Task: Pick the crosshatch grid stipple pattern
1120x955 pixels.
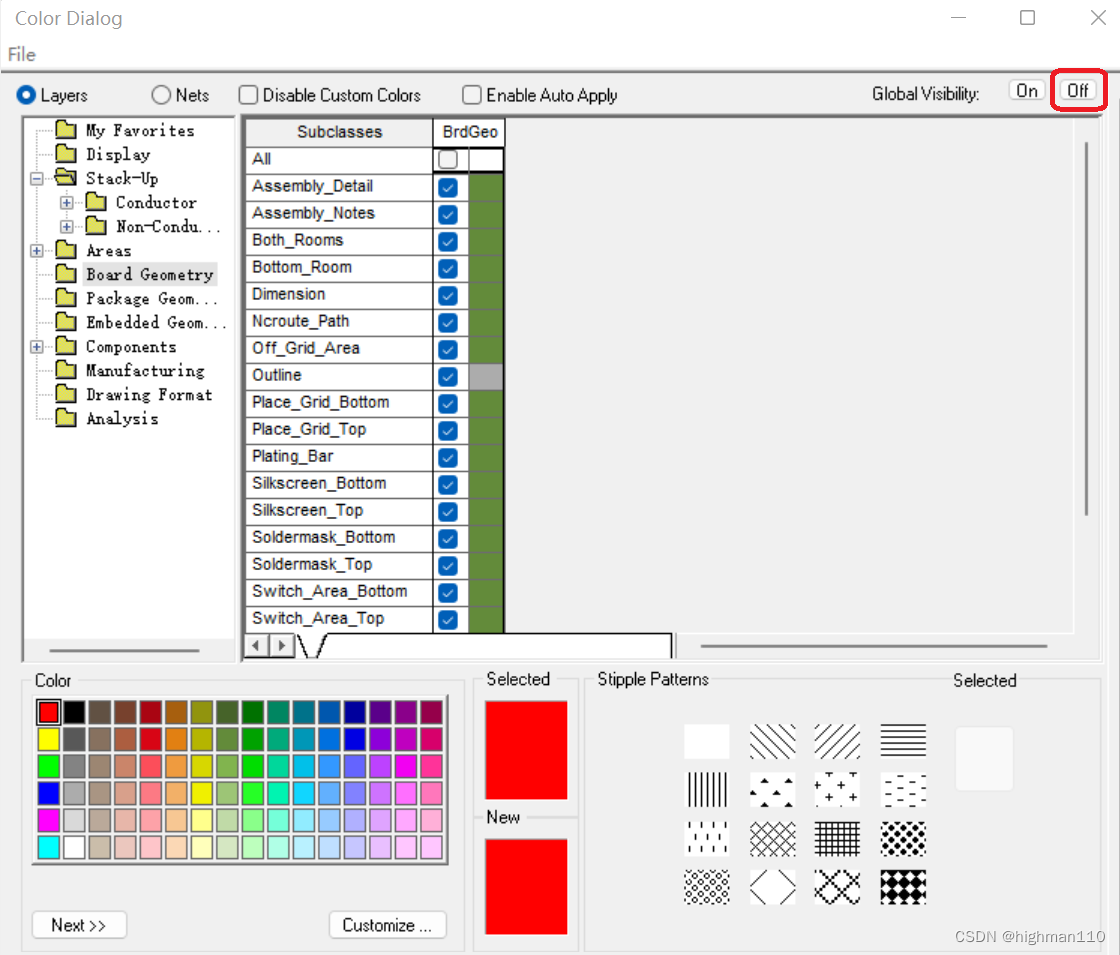Action: click(x=837, y=838)
